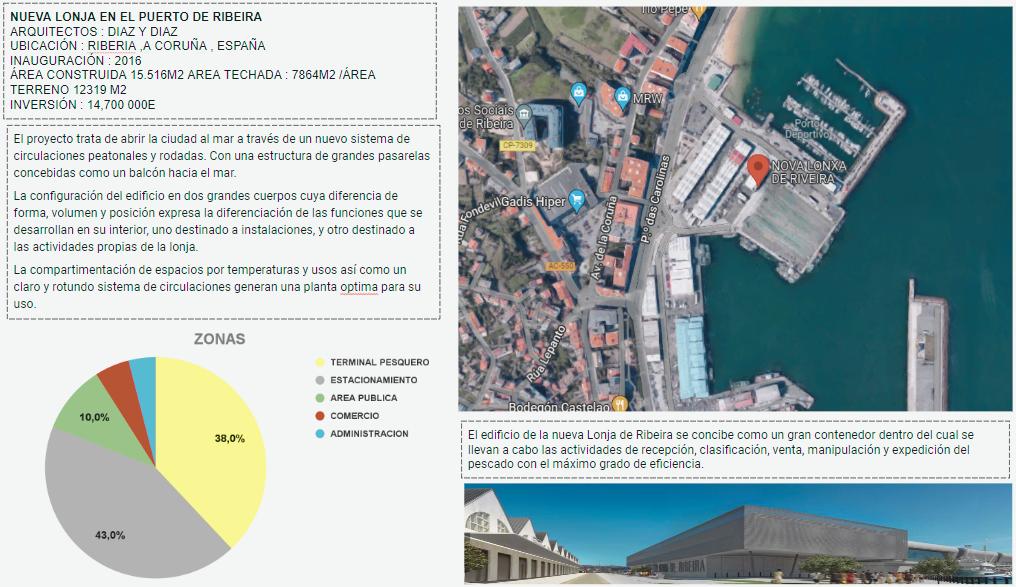Click the Sociais de Ribeira building marker icon
This screenshot has height=587, width=1016.
coord(524,116)
